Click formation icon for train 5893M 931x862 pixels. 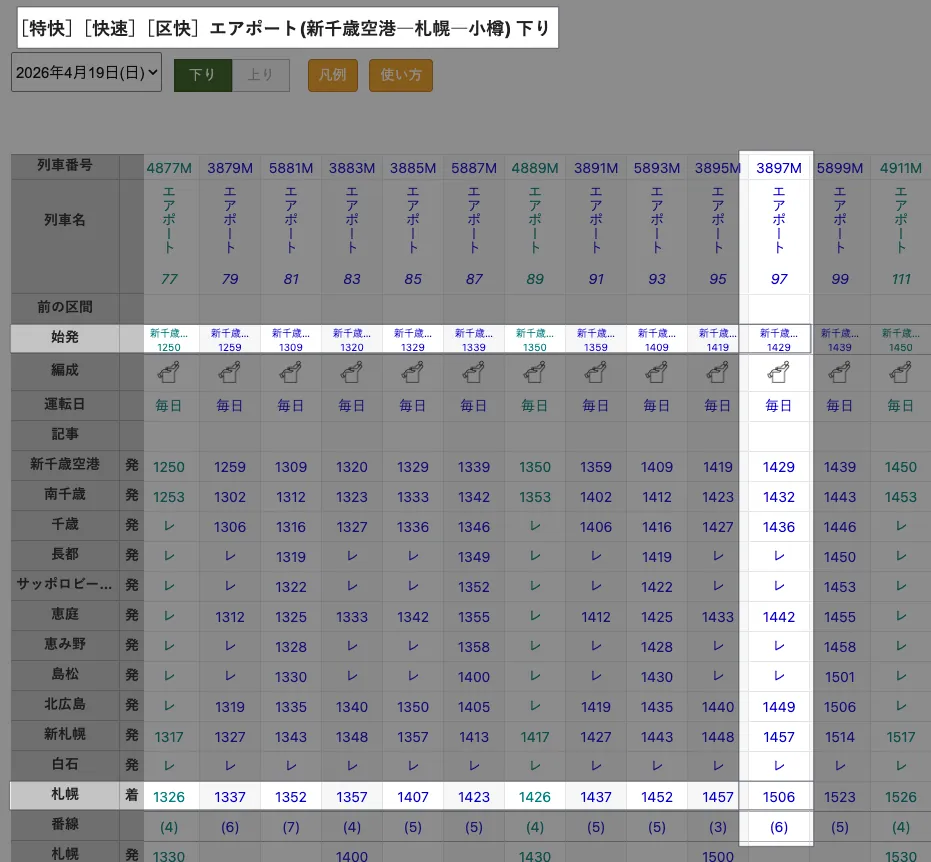click(657, 374)
